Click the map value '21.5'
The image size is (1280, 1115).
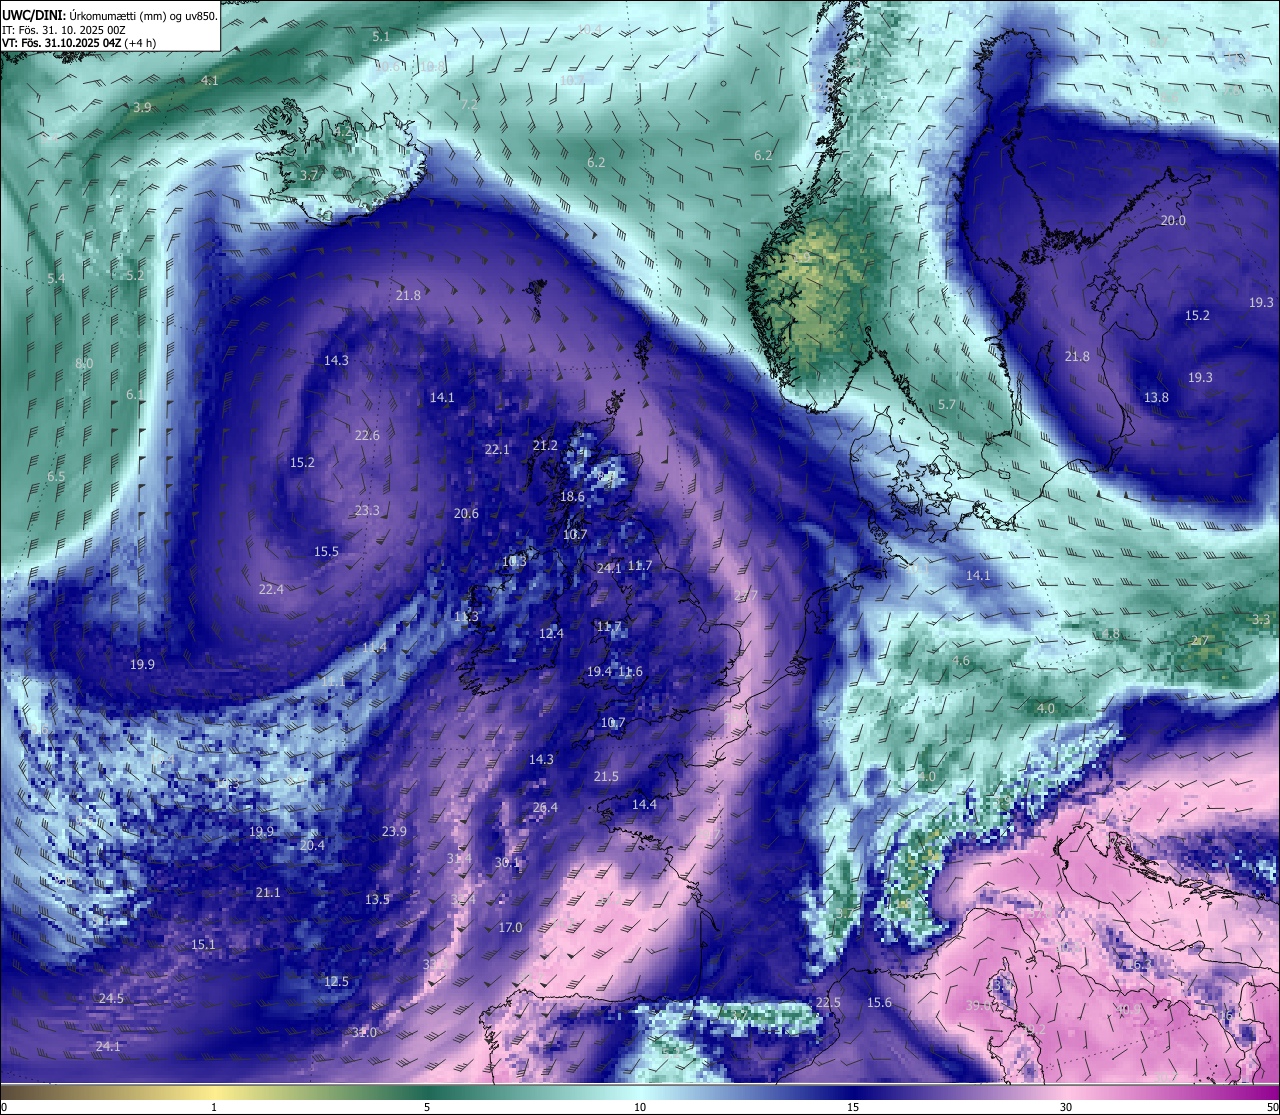tap(606, 776)
